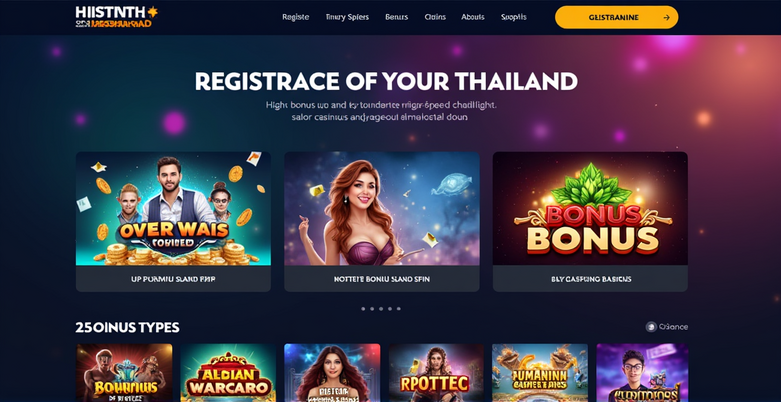This screenshot has width=781, height=402.
Task: Select the last carousel dot
Action: tap(399, 309)
